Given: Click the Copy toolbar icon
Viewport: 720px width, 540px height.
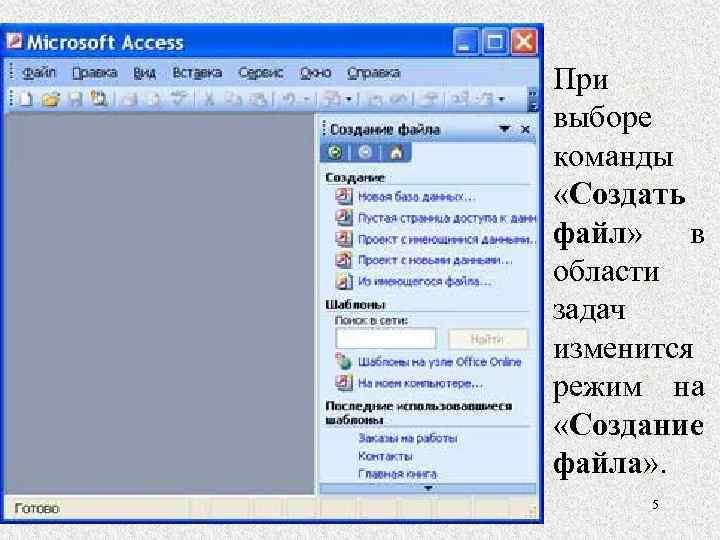Looking at the screenshot, I should tap(233, 99).
